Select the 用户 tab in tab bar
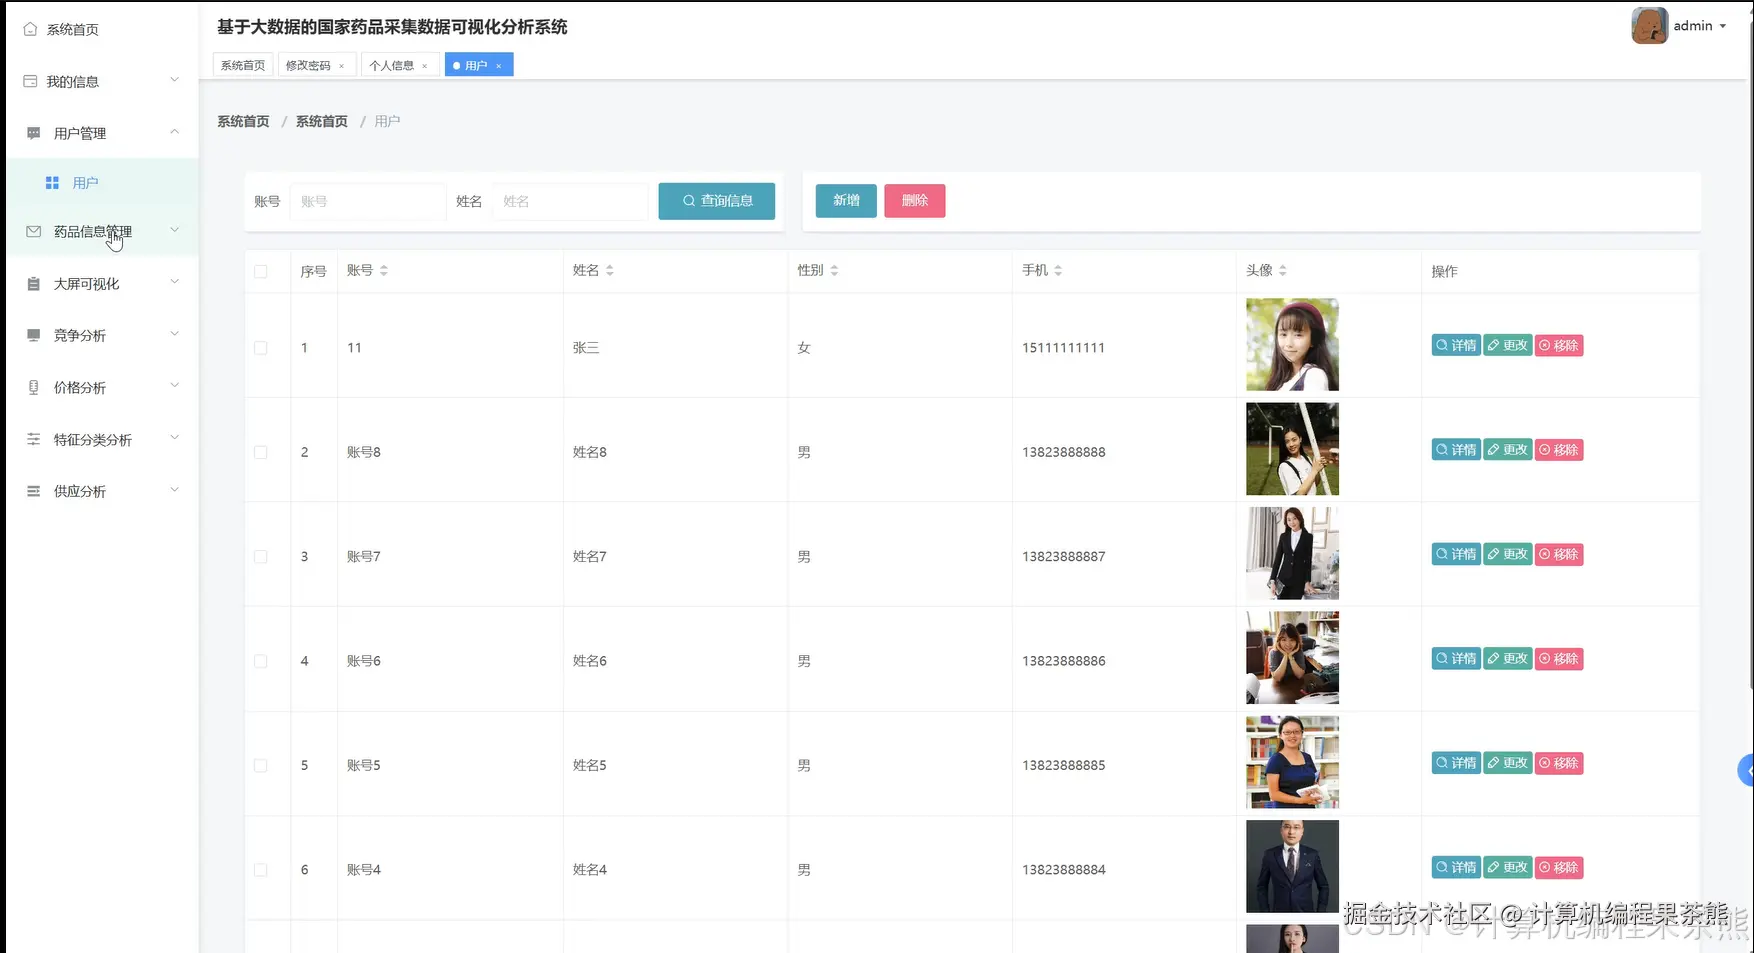1754x953 pixels. click(476, 65)
